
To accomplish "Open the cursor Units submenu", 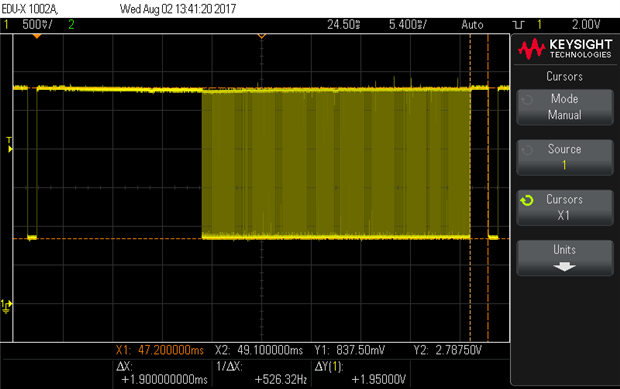I will (x=565, y=258).
